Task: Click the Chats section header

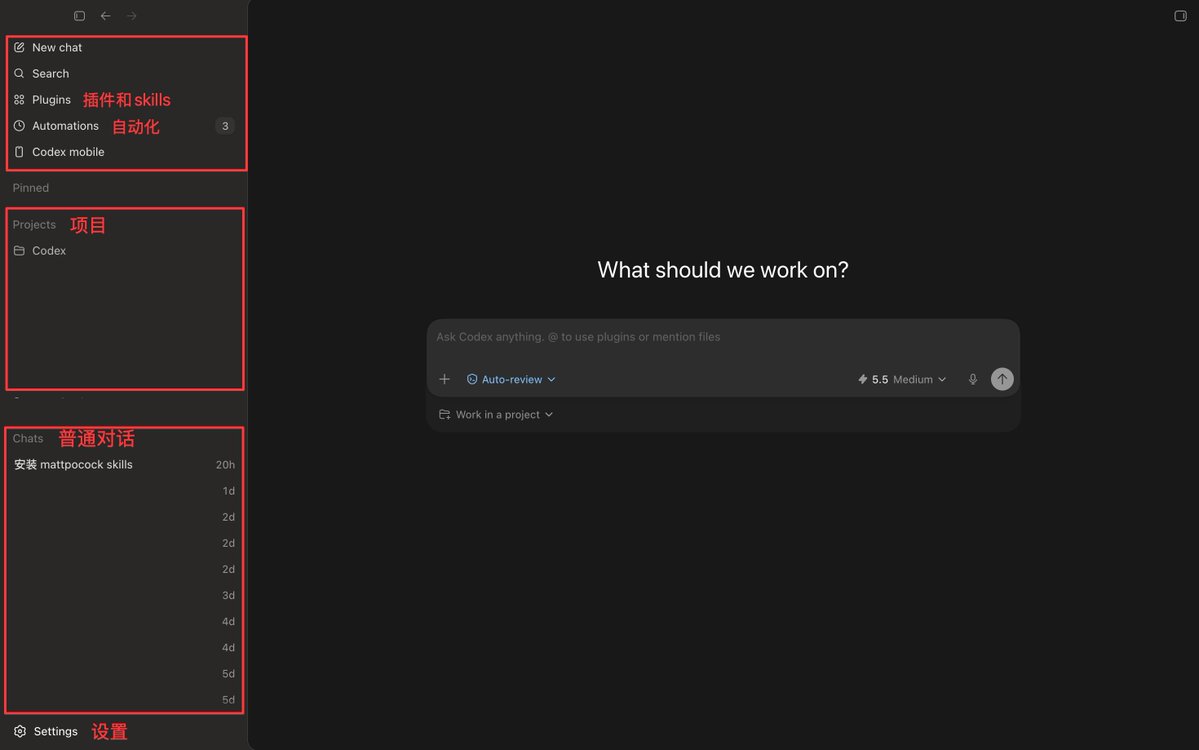Action: coord(28,439)
